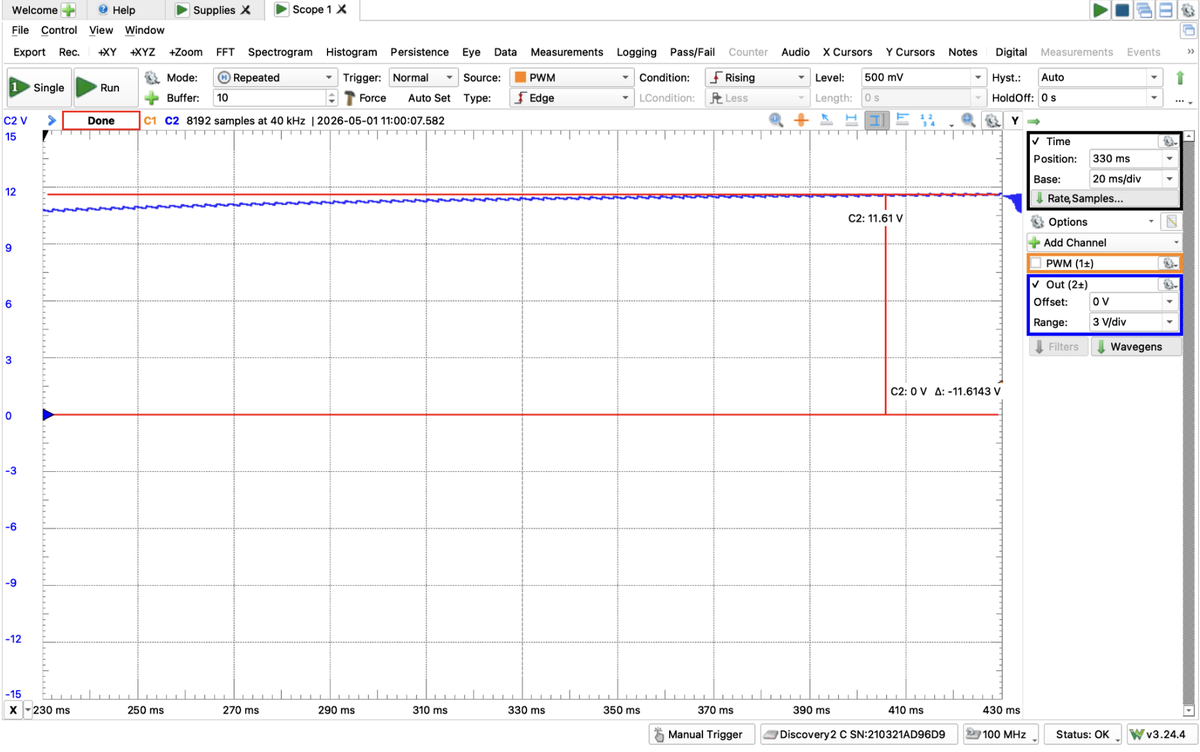The width and height of the screenshot is (1200, 752).
Task: Open the Out channel gear menu
Action: coord(1168,284)
